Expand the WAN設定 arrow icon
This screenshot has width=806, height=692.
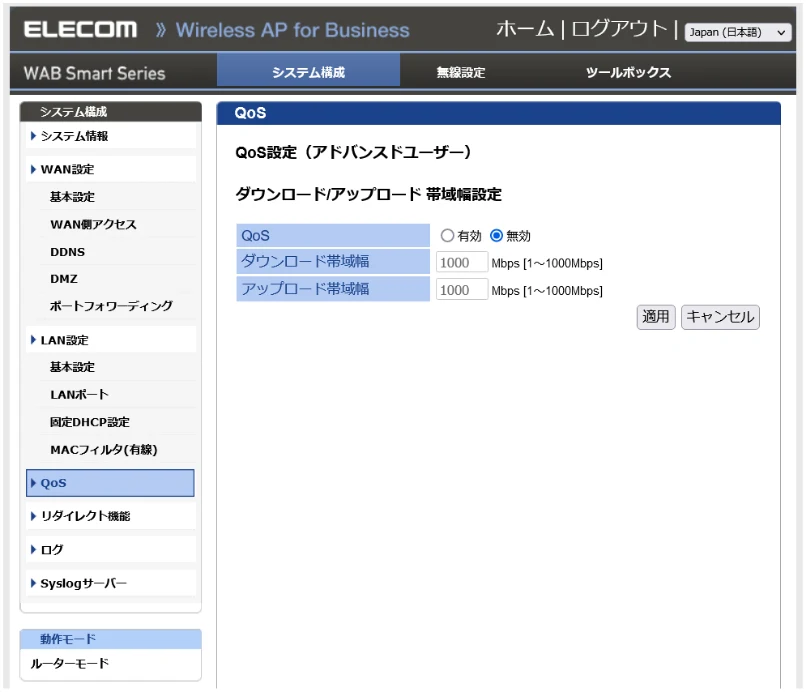[x=33, y=169]
